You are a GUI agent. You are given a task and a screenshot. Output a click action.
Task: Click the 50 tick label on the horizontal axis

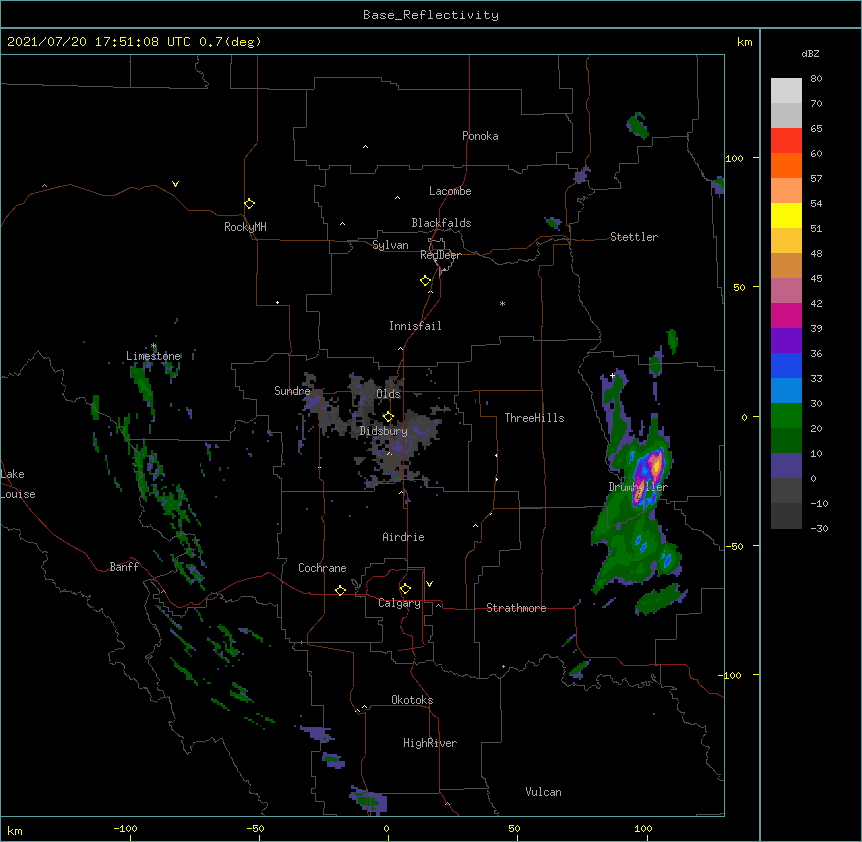click(515, 828)
